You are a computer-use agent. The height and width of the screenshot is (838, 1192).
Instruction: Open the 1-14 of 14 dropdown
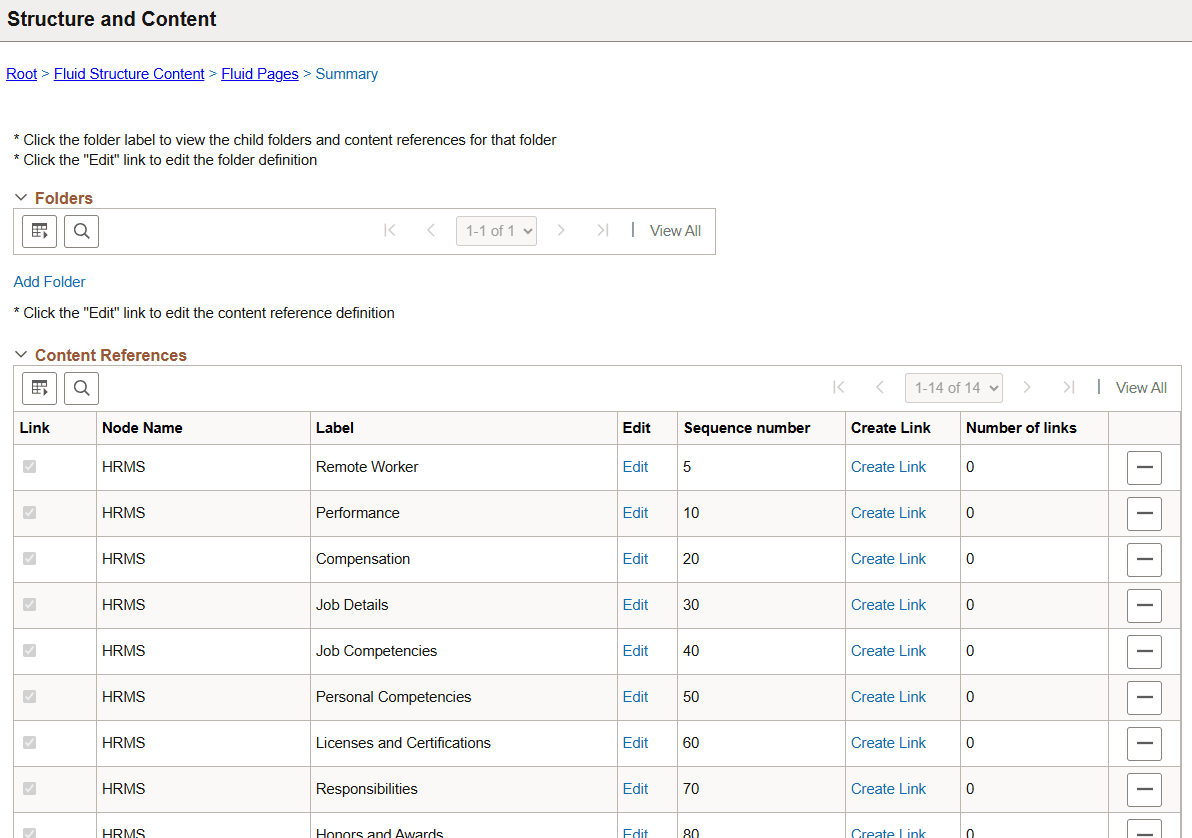pyautogui.click(x=953, y=387)
